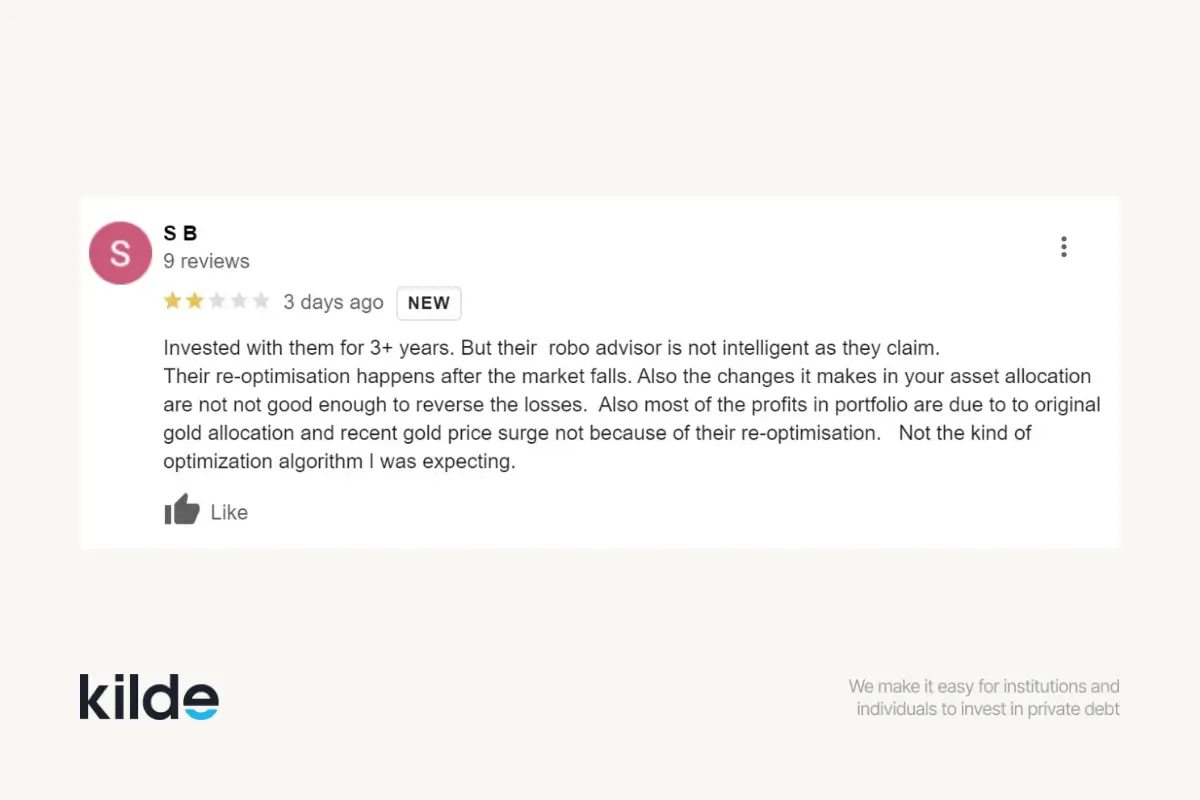Click the 3 days ago timestamp
The height and width of the screenshot is (800, 1200).
333,302
